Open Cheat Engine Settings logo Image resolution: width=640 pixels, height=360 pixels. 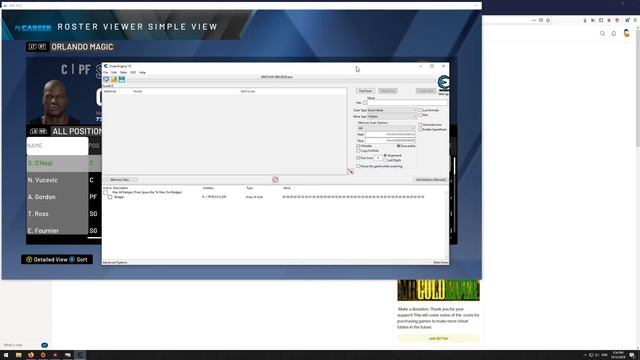click(x=443, y=84)
